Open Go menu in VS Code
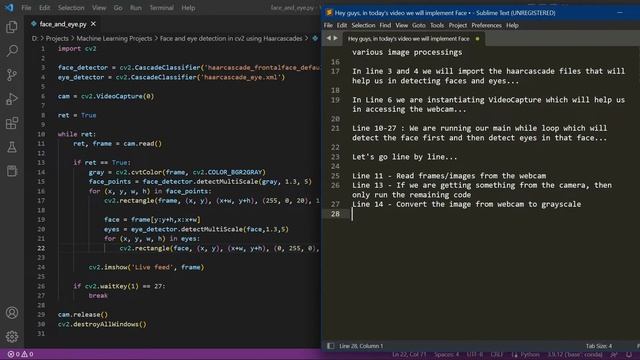Viewport: 640px width, 360px height. 118,8
